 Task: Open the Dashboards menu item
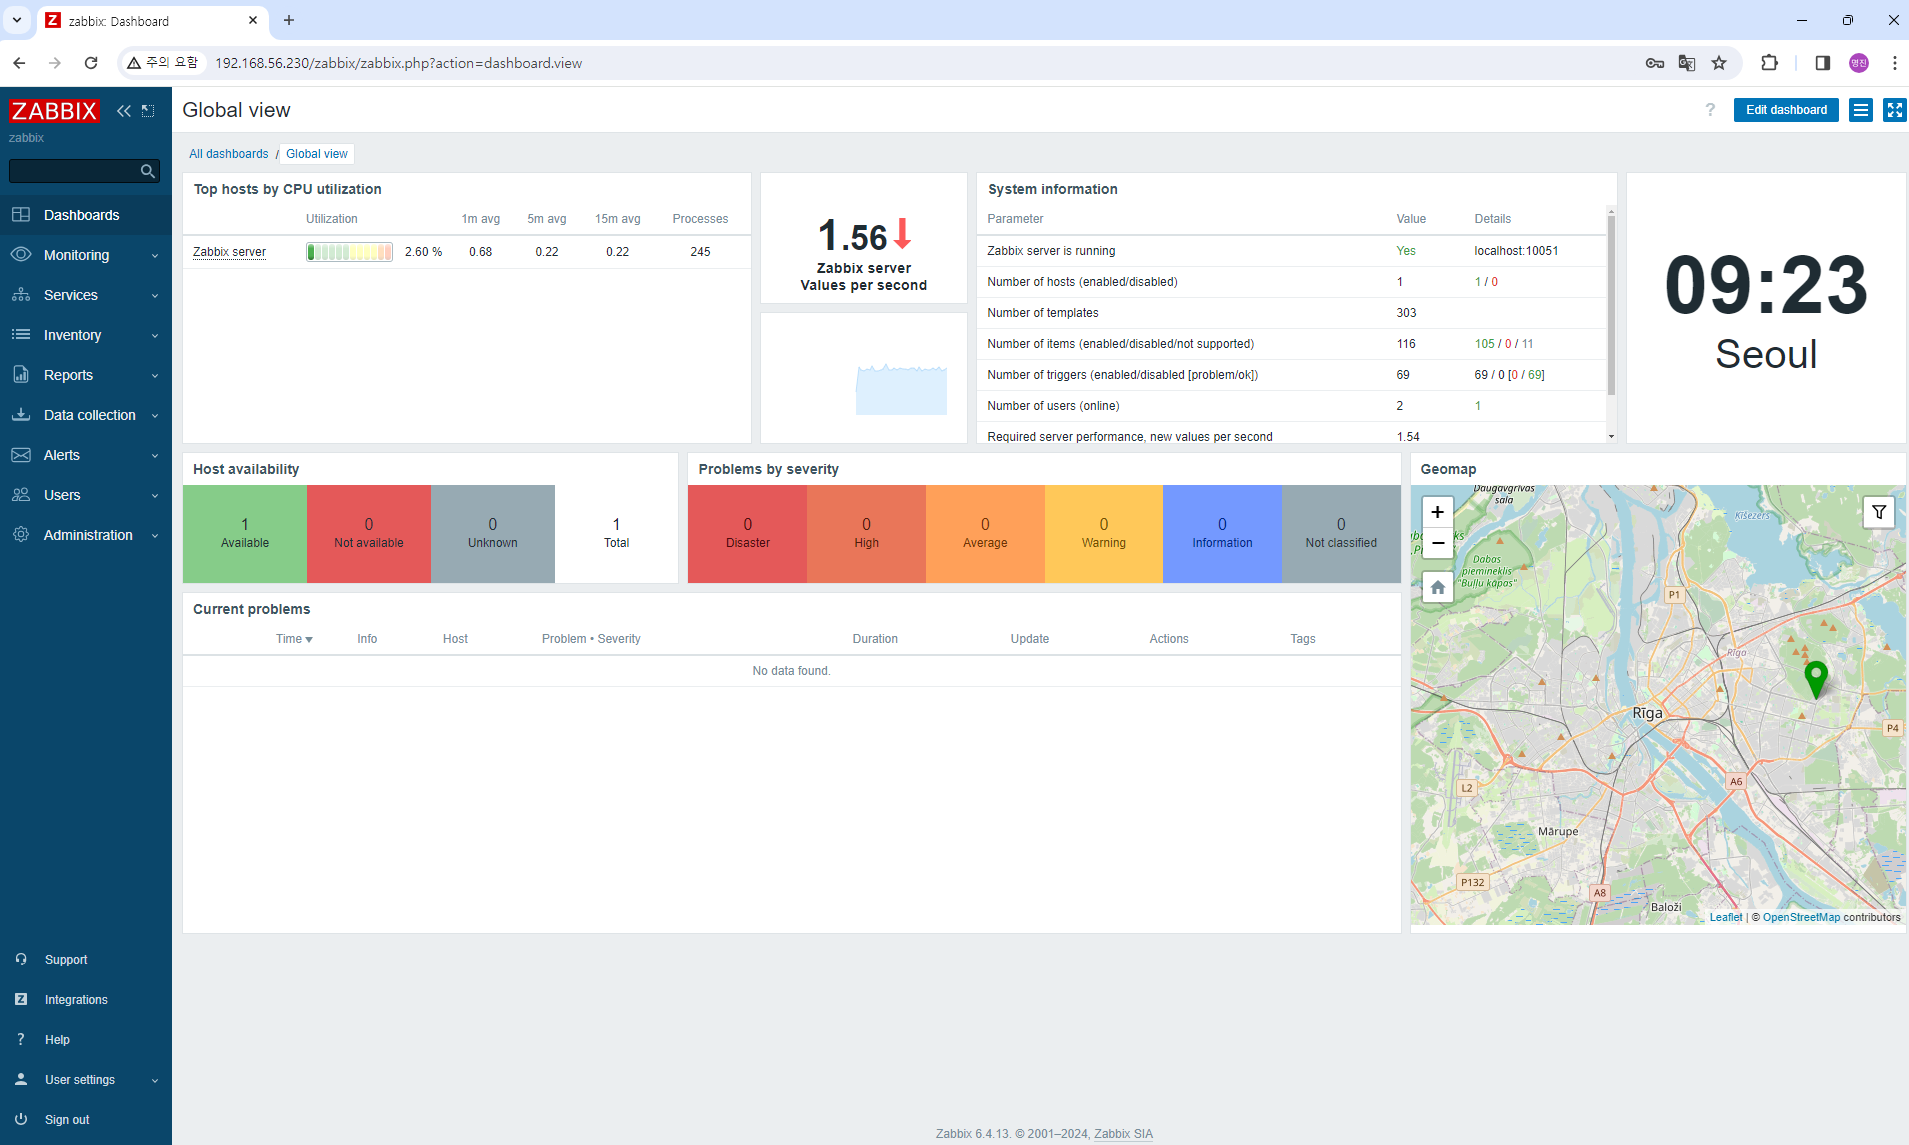[86, 215]
